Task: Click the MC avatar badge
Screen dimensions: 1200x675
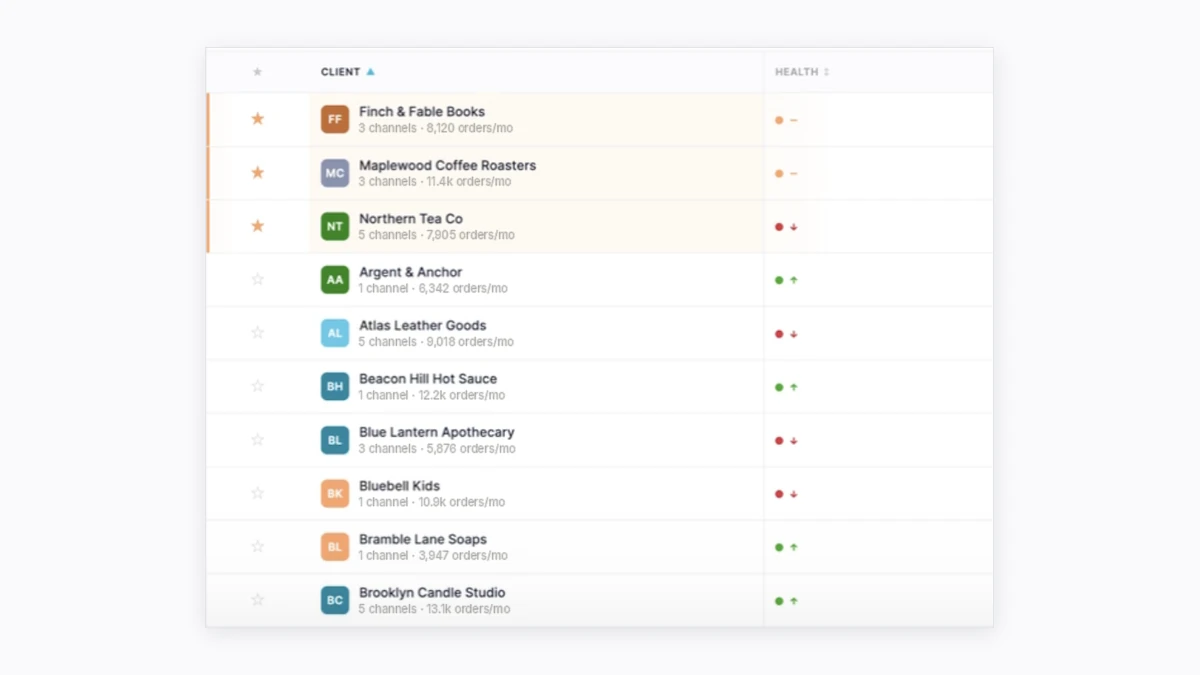Action: tap(335, 173)
